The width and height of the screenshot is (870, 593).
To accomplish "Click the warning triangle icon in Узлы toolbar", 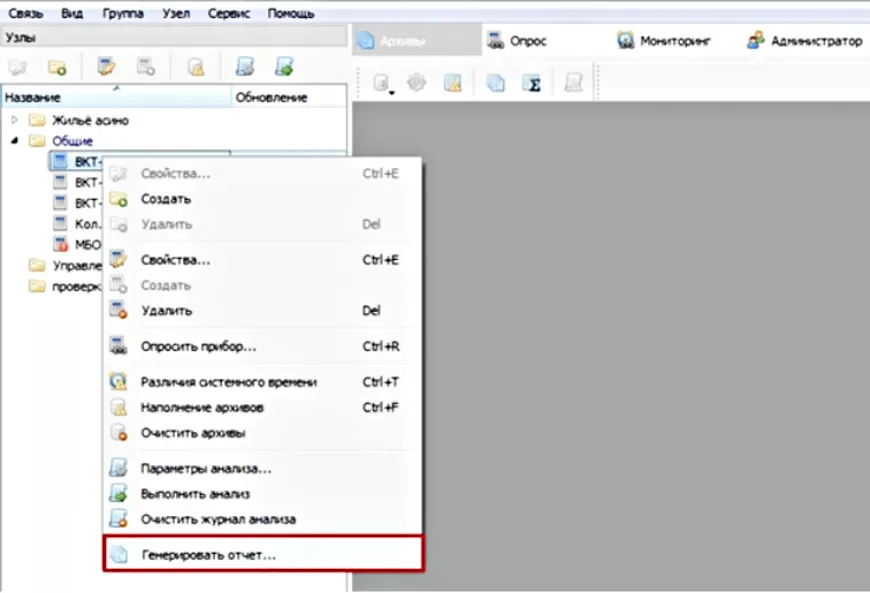I will pyautogui.click(x=197, y=67).
